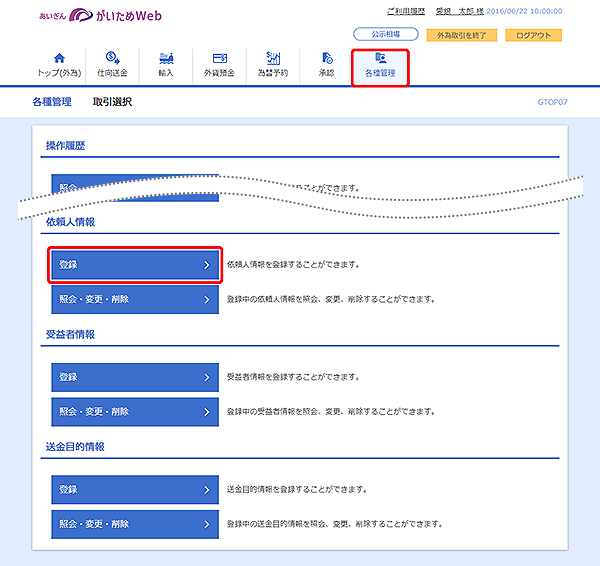Open the 為替予約 menu label

273,73
